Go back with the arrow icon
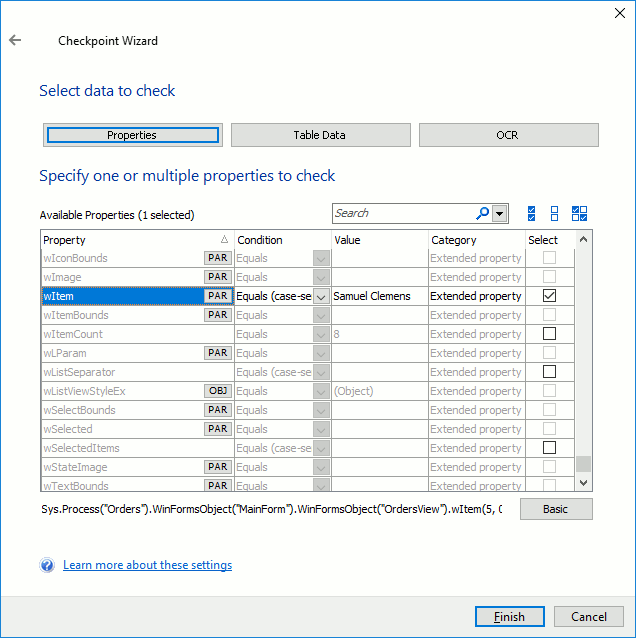The image size is (636, 638). (15, 40)
